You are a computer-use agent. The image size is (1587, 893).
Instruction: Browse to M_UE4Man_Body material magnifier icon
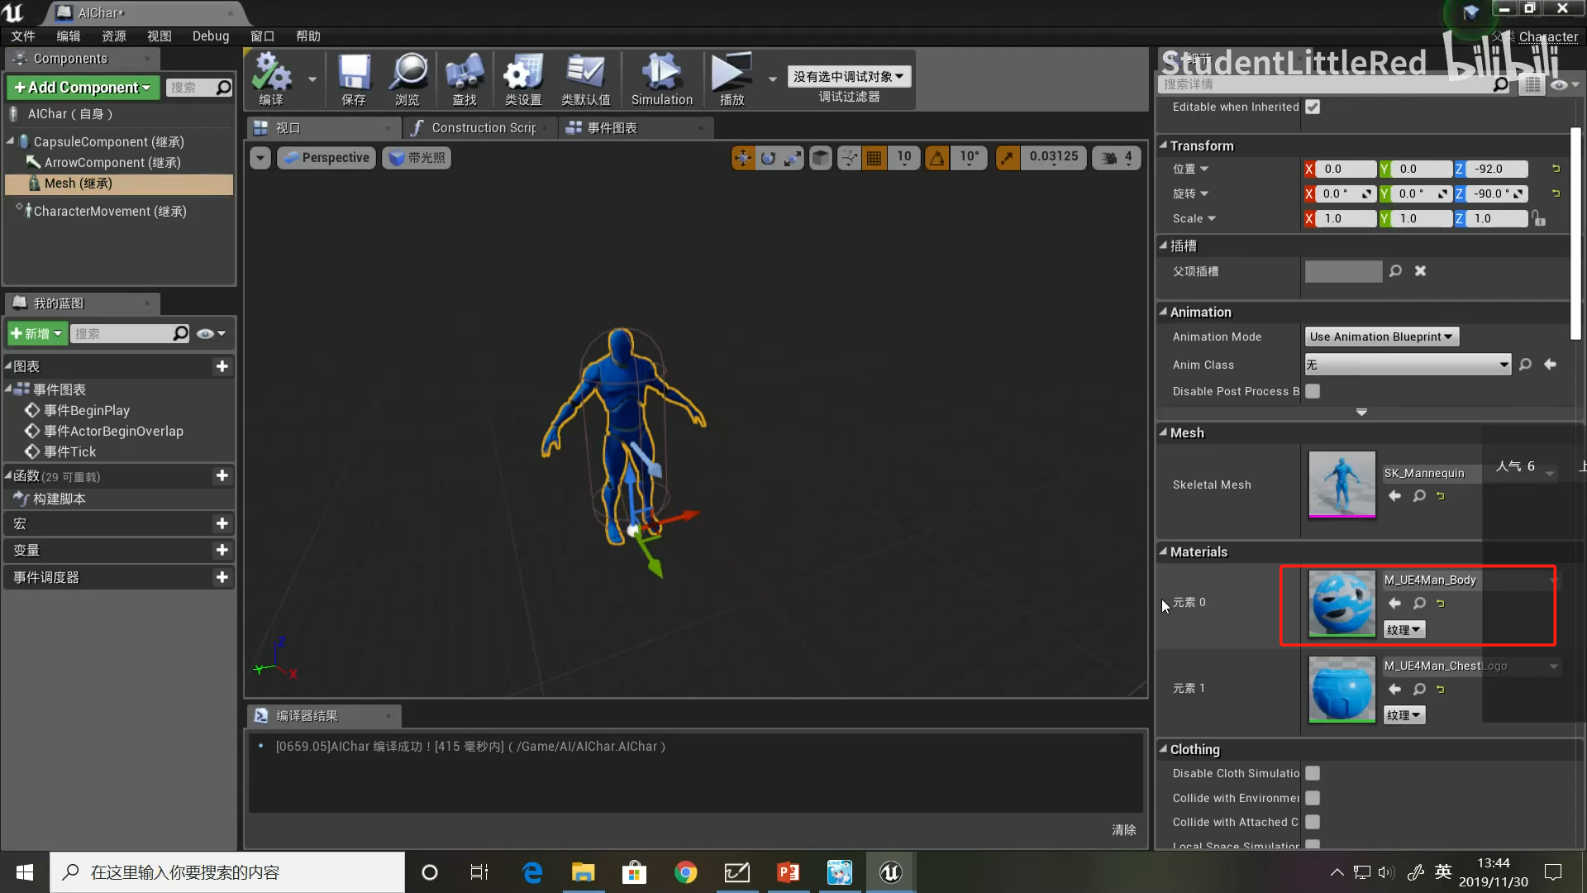(1419, 603)
